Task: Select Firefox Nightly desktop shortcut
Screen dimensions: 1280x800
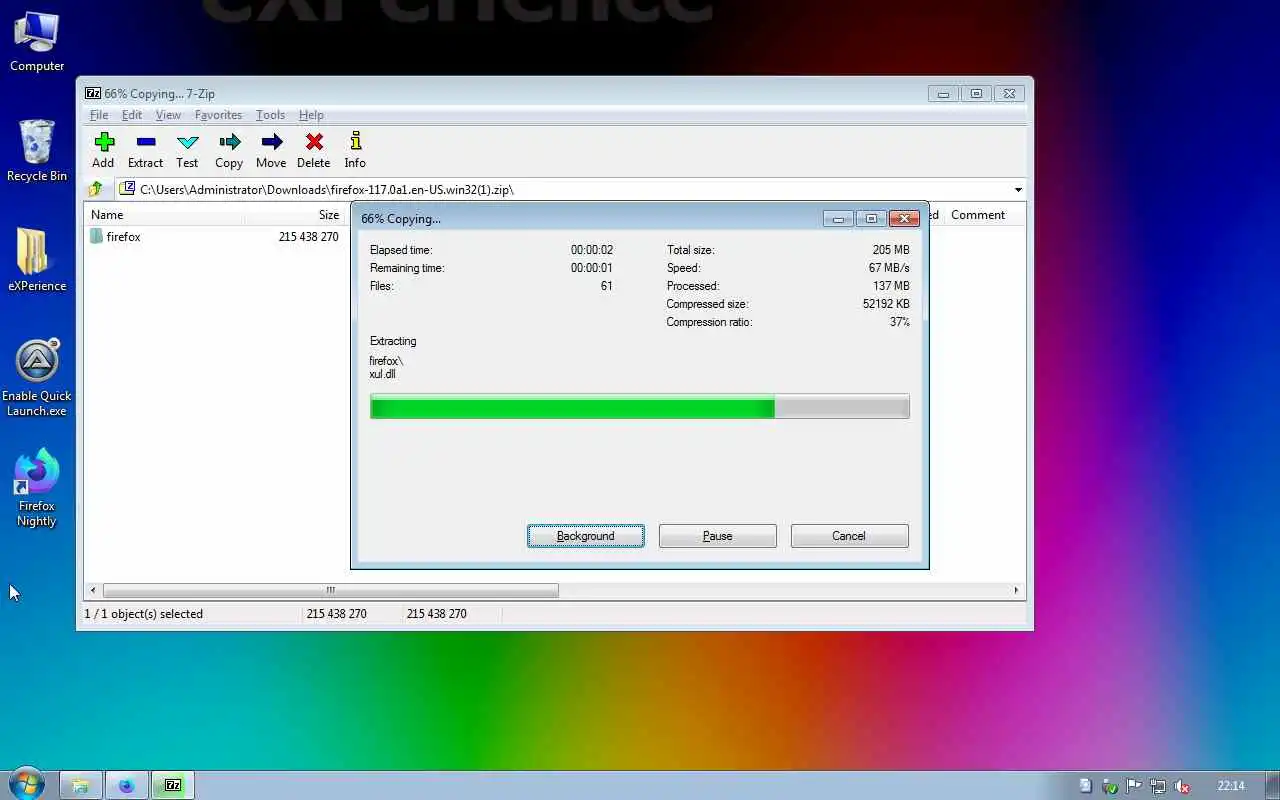Action: click(37, 488)
